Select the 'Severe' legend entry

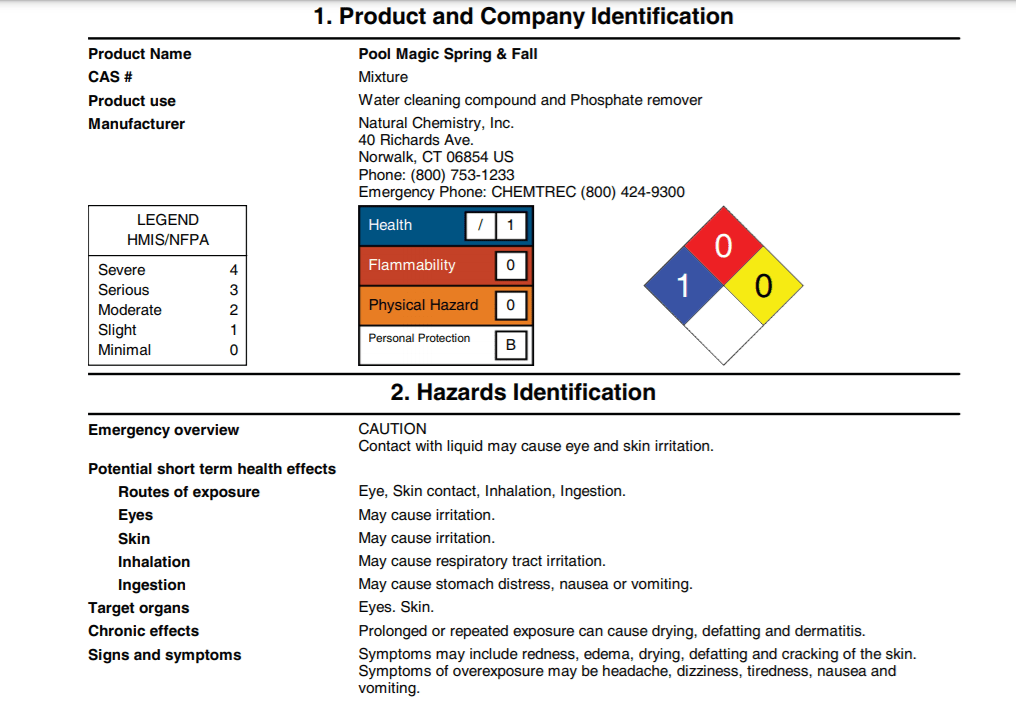click(122, 270)
